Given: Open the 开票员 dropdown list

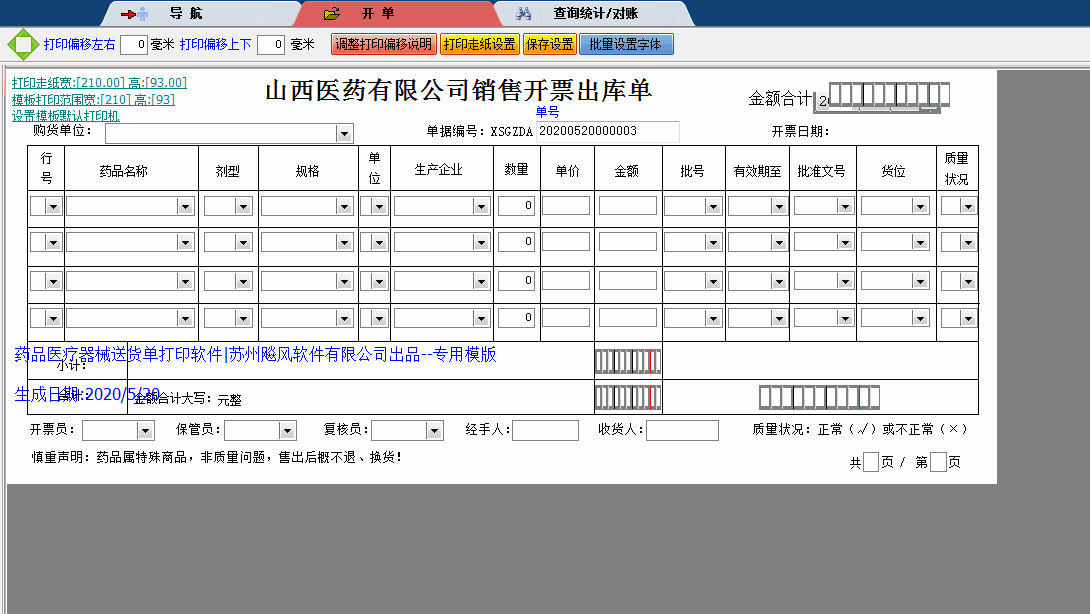Looking at the screenshot, I should [145, 431].
